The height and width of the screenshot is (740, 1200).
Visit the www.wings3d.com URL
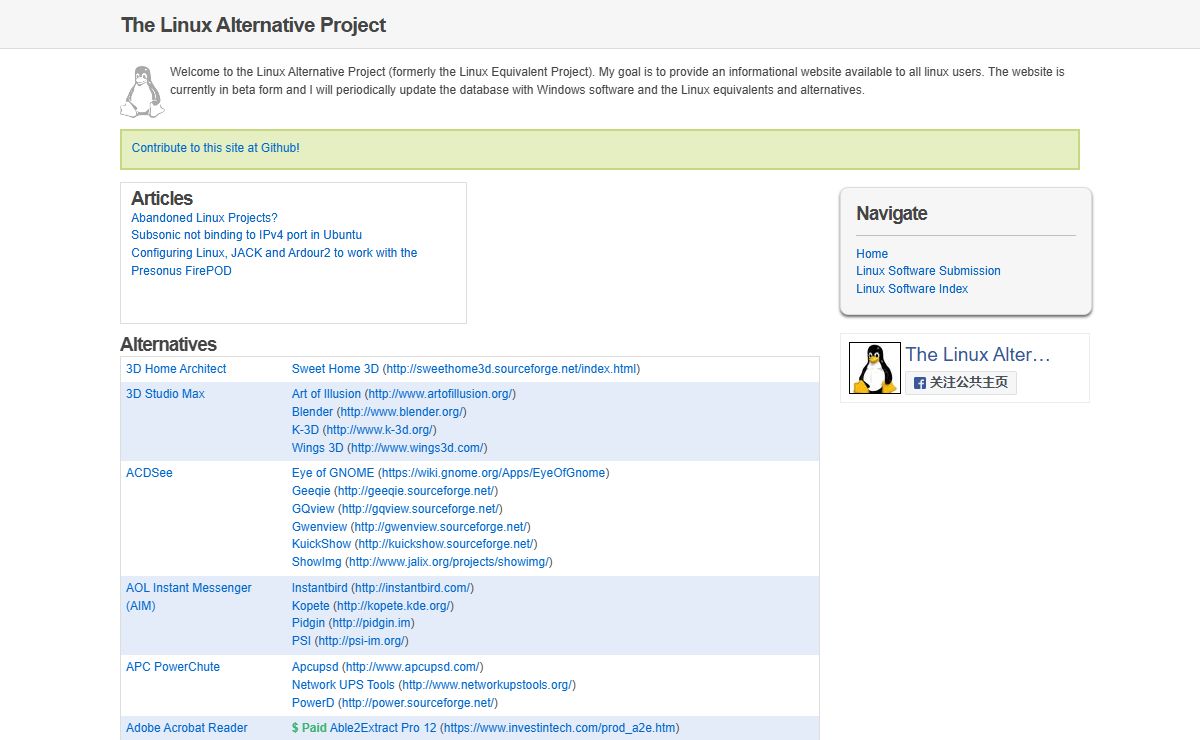417,448
